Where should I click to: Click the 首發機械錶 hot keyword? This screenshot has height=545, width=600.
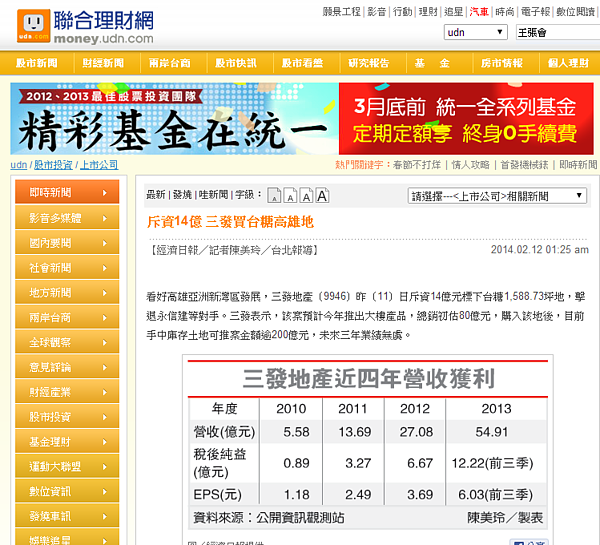[x=524, y=165]
